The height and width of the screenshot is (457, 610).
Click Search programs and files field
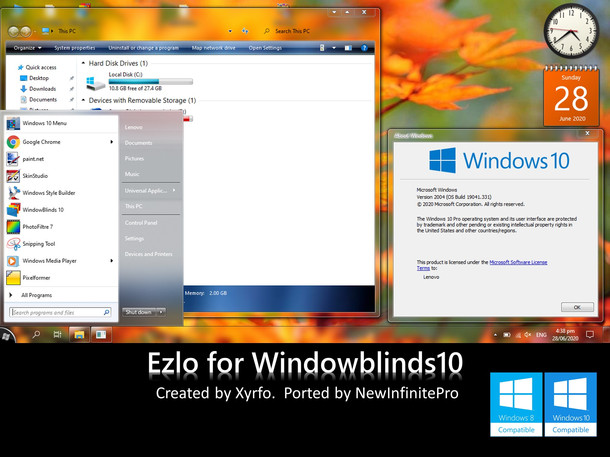[60, 312]
